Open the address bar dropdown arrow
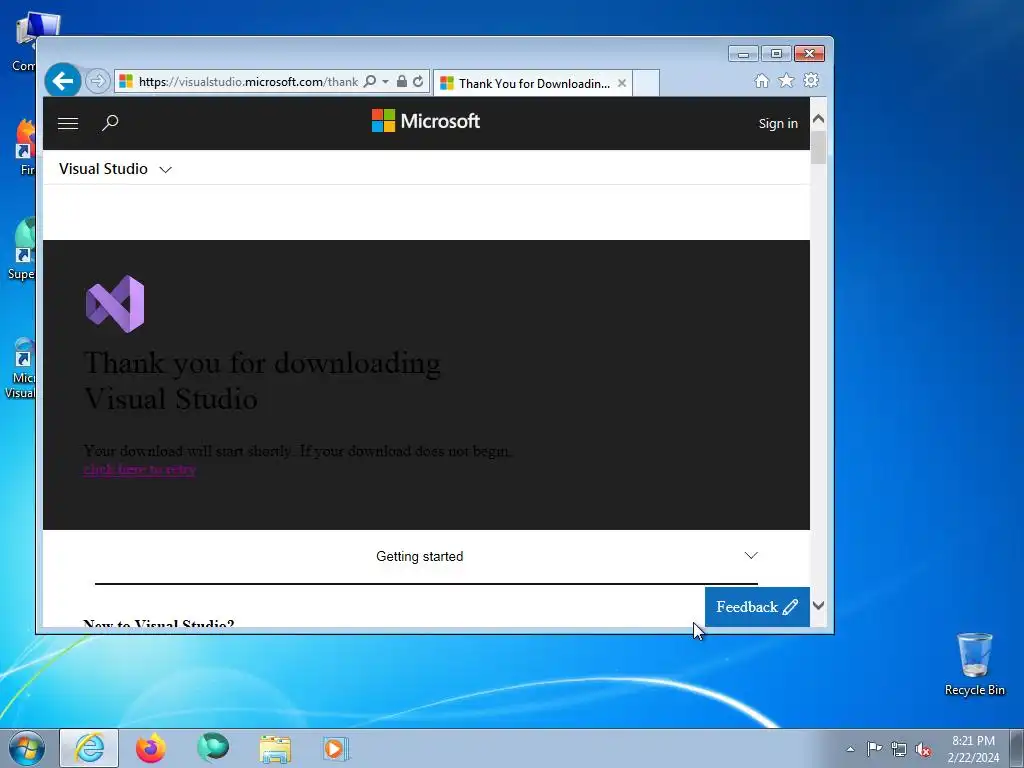The height and width of the screenshot is (768, 1024). coord(385,82)
